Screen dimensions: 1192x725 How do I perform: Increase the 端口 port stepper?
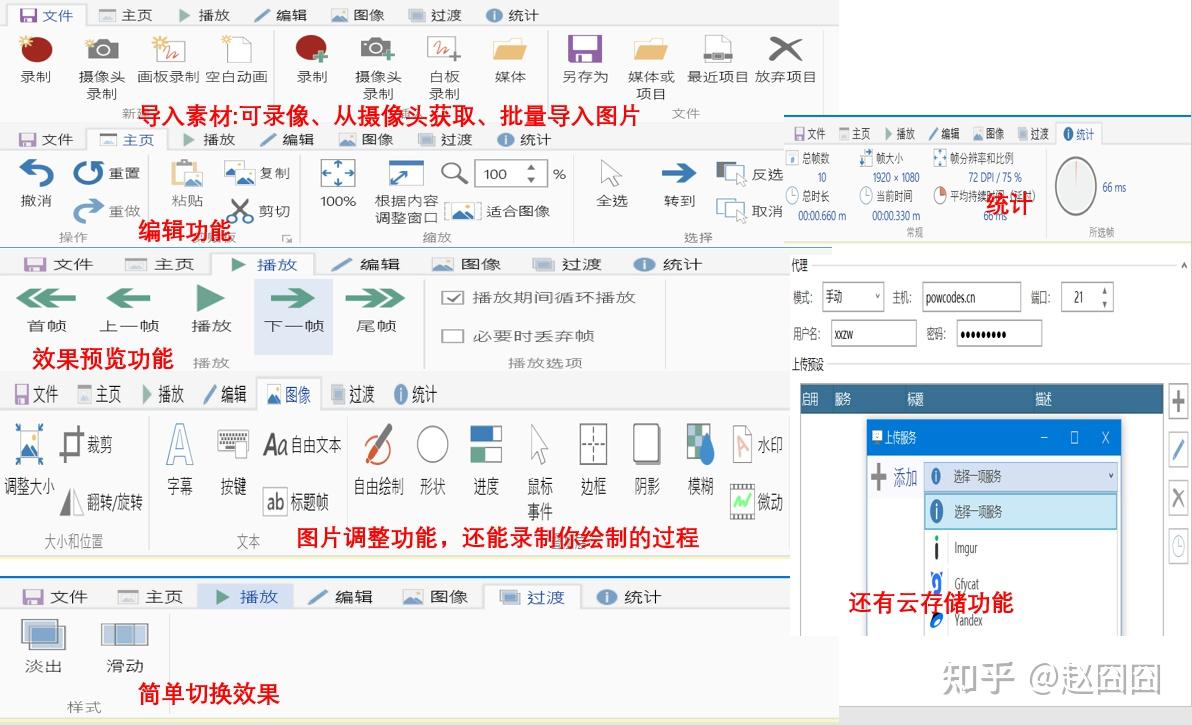point(1105,290)
